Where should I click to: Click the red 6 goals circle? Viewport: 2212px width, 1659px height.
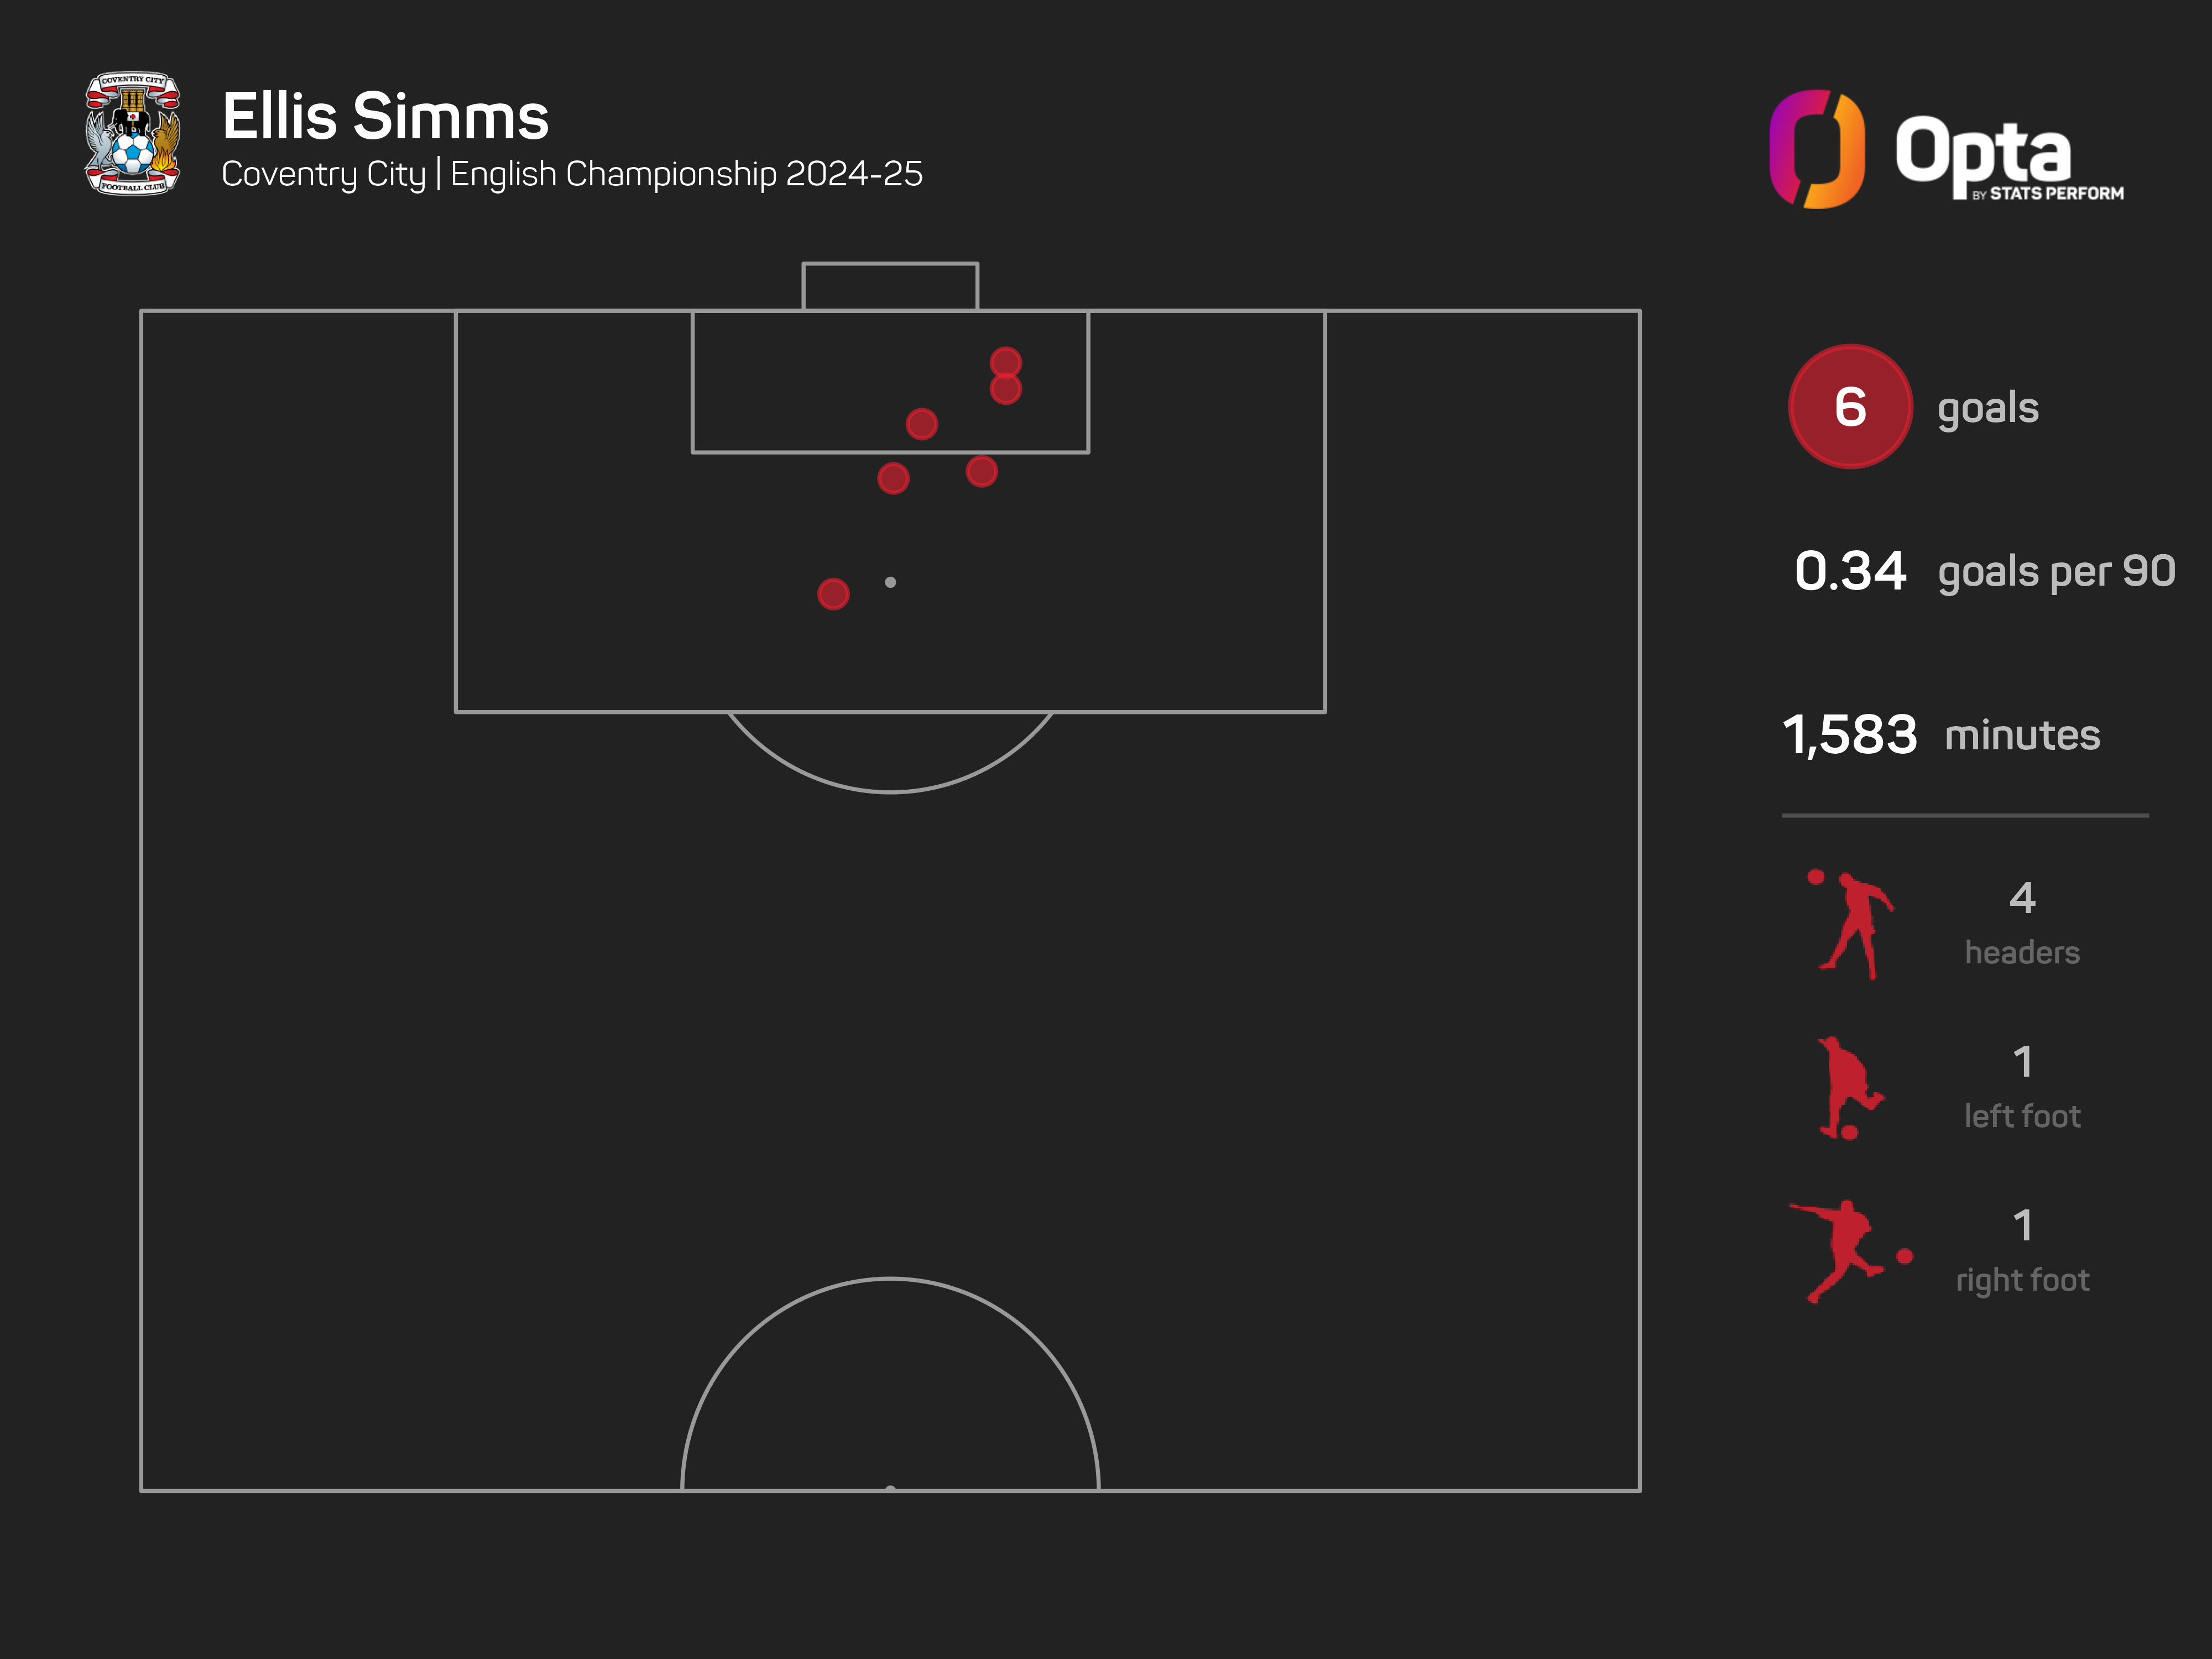(x=1850, y=407)
